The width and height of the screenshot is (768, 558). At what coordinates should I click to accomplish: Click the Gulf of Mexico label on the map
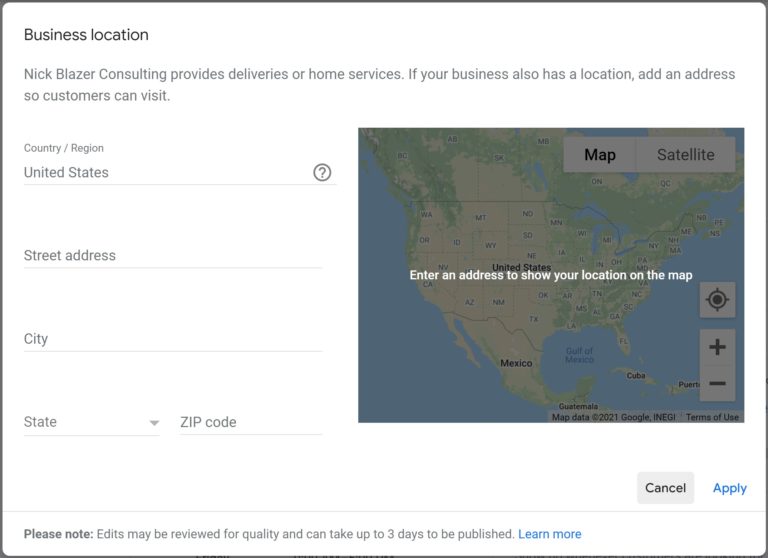pos(579,355)
